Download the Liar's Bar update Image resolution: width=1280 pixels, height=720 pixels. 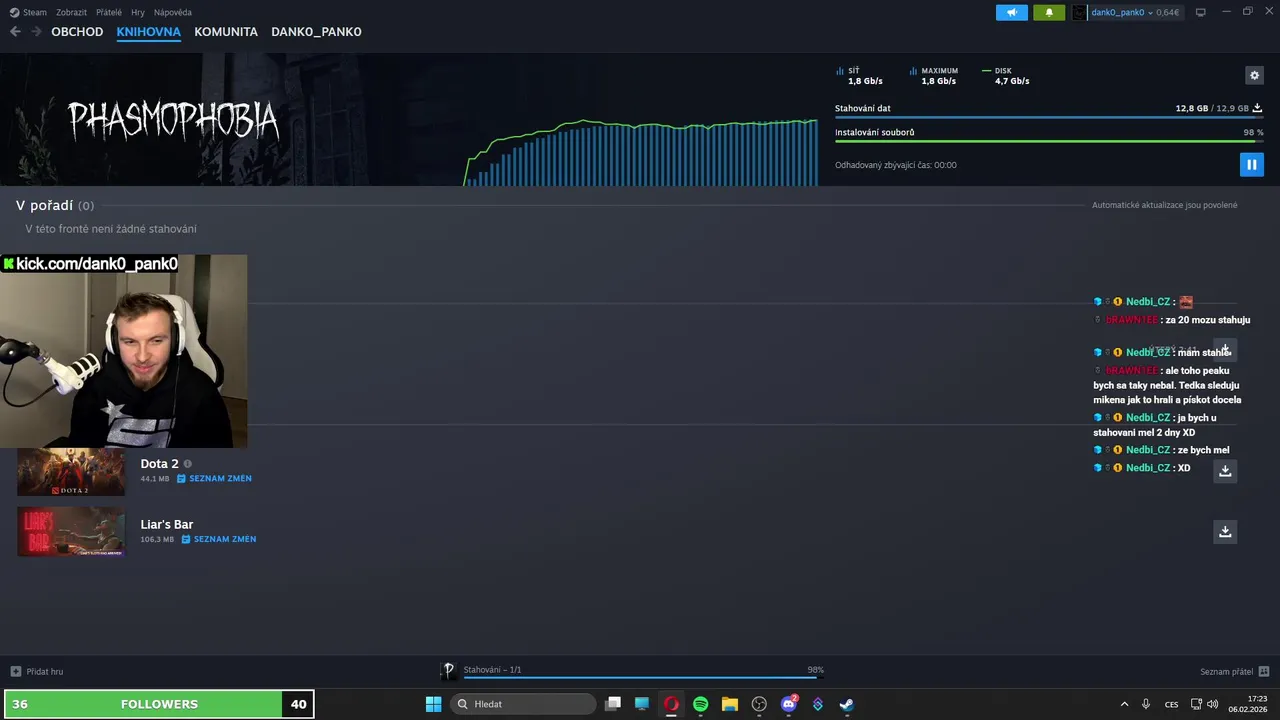coord(1225,531)
